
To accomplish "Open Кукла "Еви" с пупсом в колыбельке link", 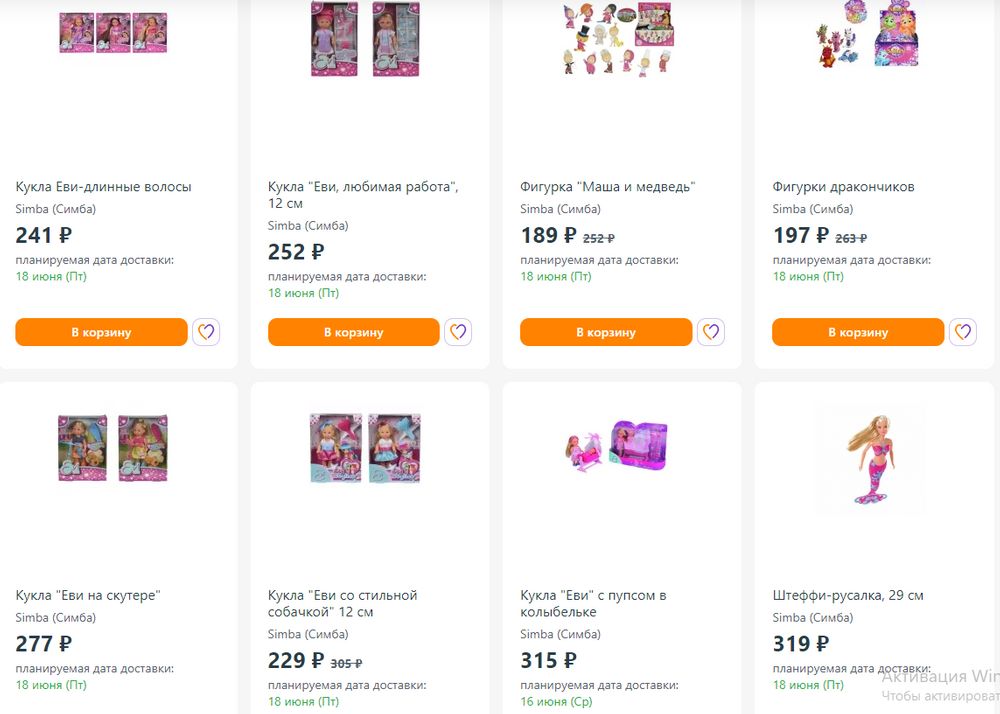I will point(593,603).
